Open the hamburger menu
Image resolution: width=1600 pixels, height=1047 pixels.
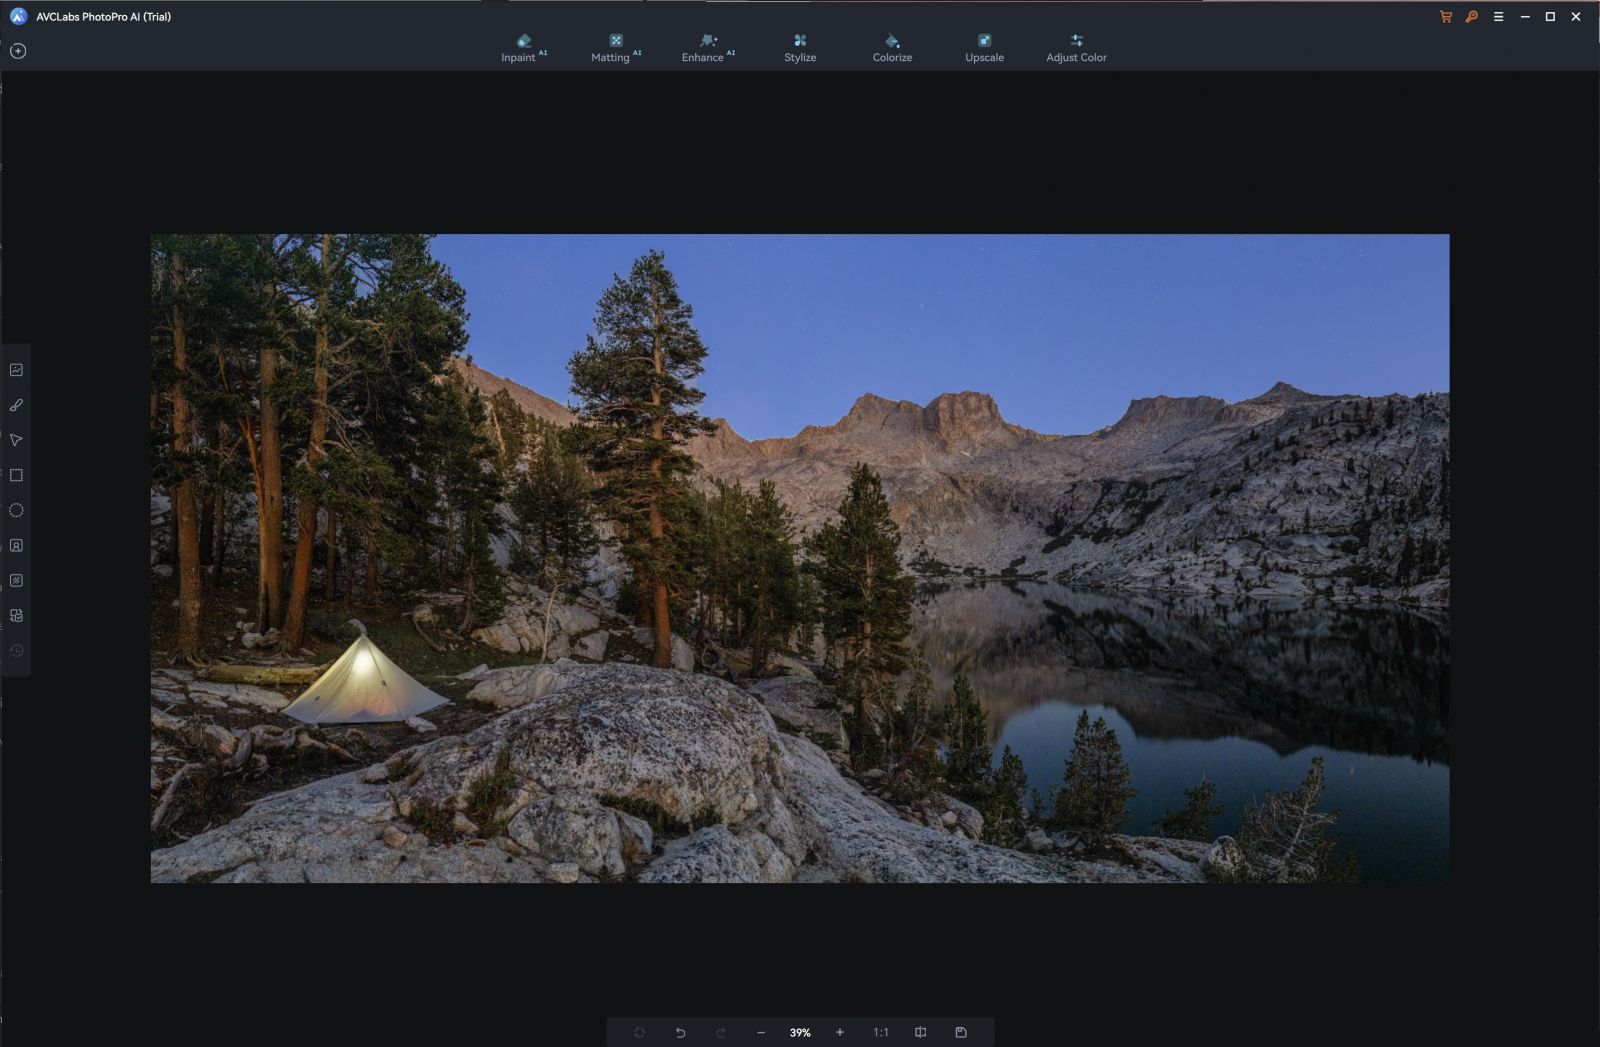coord(1498,16)
